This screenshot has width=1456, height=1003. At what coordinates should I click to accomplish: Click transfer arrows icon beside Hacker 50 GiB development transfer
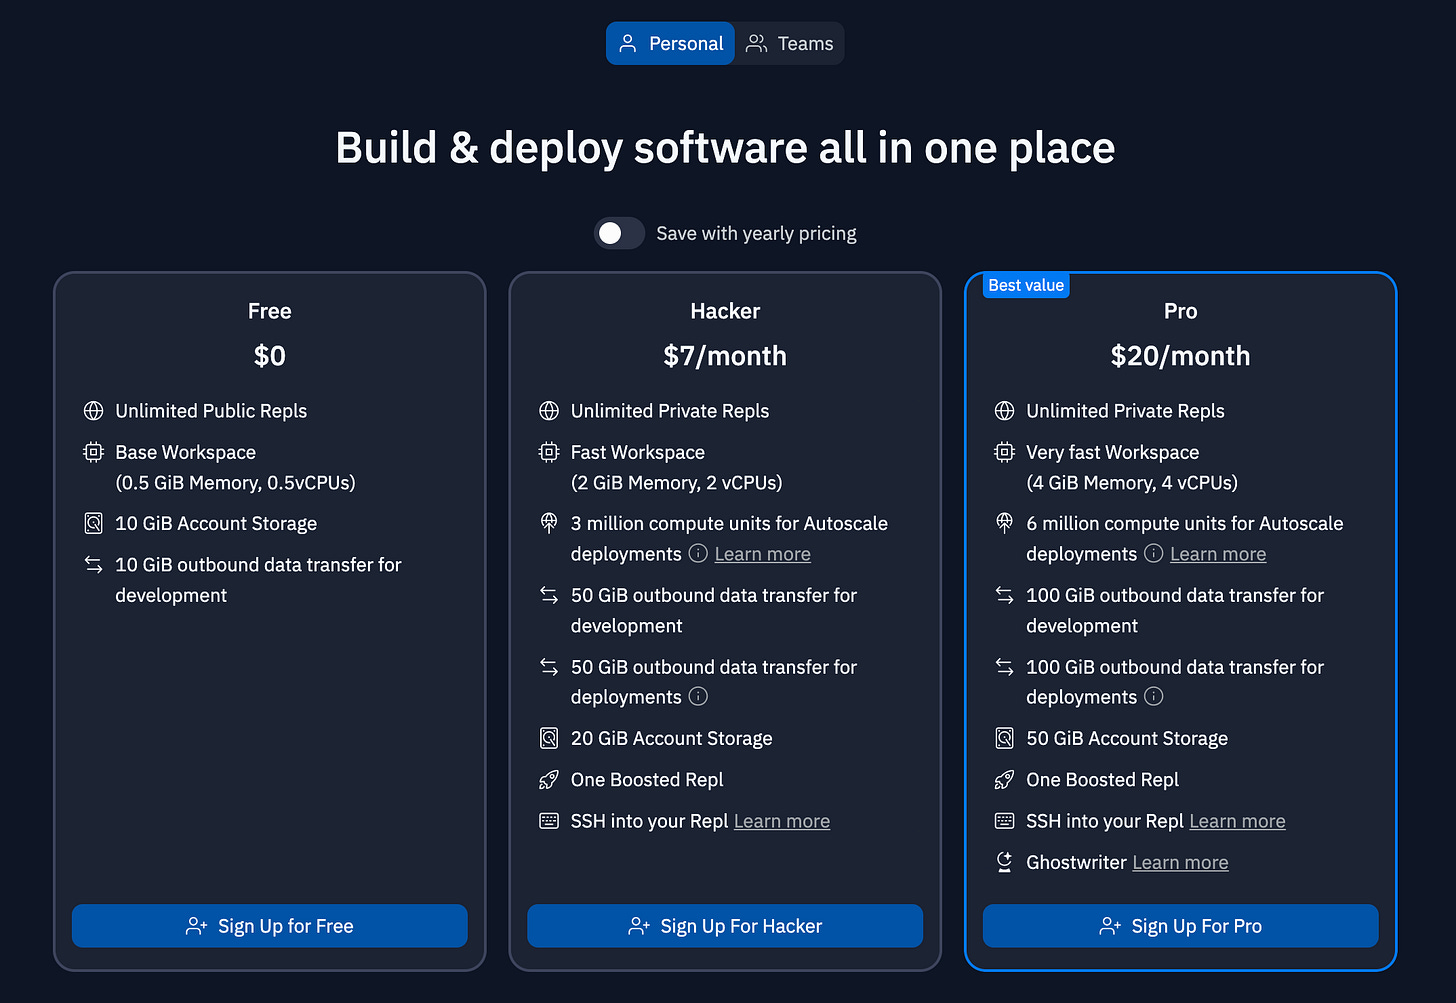tap(549, 595)
